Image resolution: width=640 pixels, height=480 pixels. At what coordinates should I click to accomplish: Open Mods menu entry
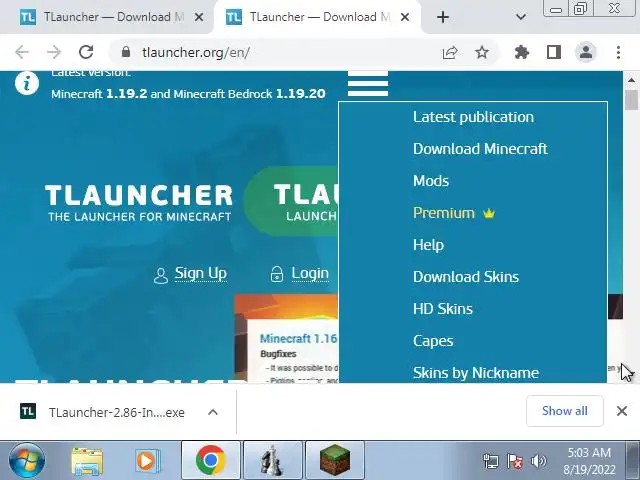[x=431, y=181]
